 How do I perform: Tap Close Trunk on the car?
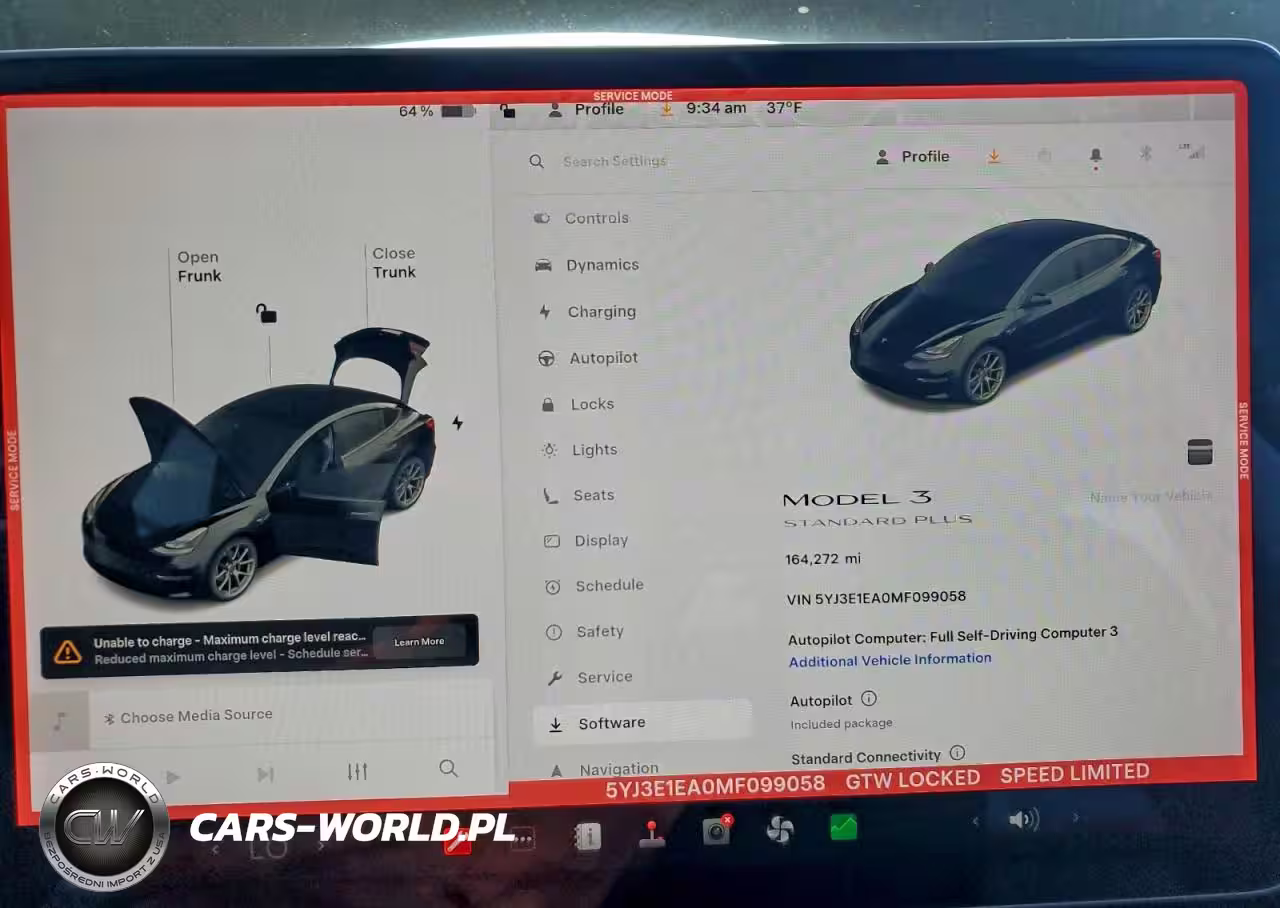point(394,263)
